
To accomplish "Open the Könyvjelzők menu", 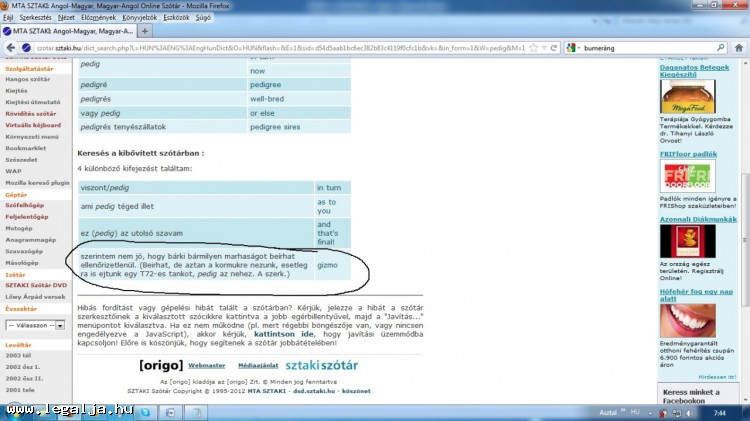I will click(x=137, y=17).
